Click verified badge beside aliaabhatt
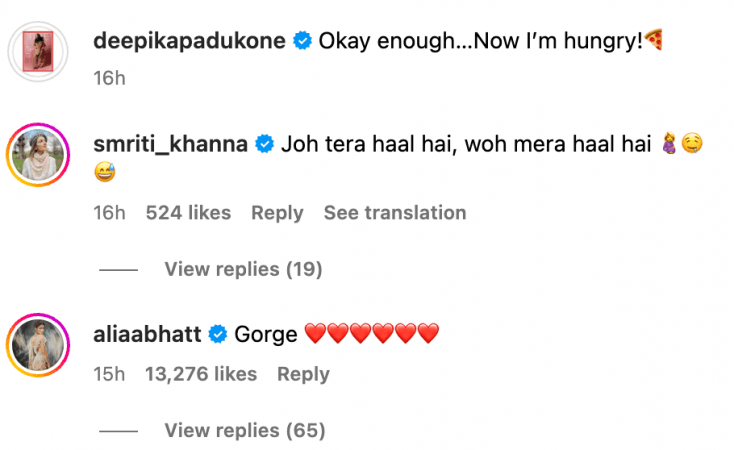734x450 pixels. point(218,334)
